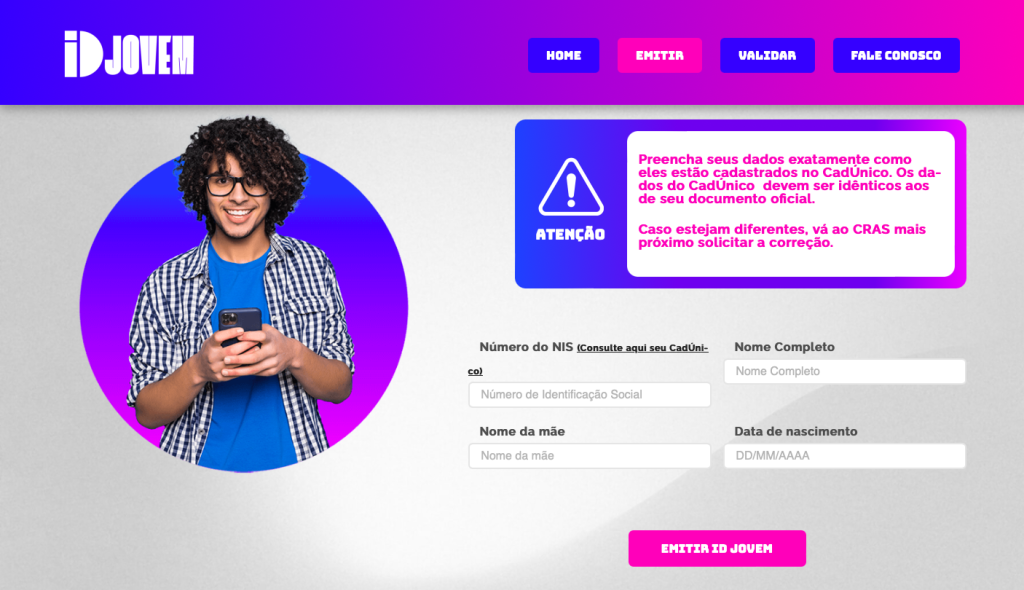The image size is (1024, 590).
Task: Click the 'Nome da mãe' field label
Action: tap(522, 431)
